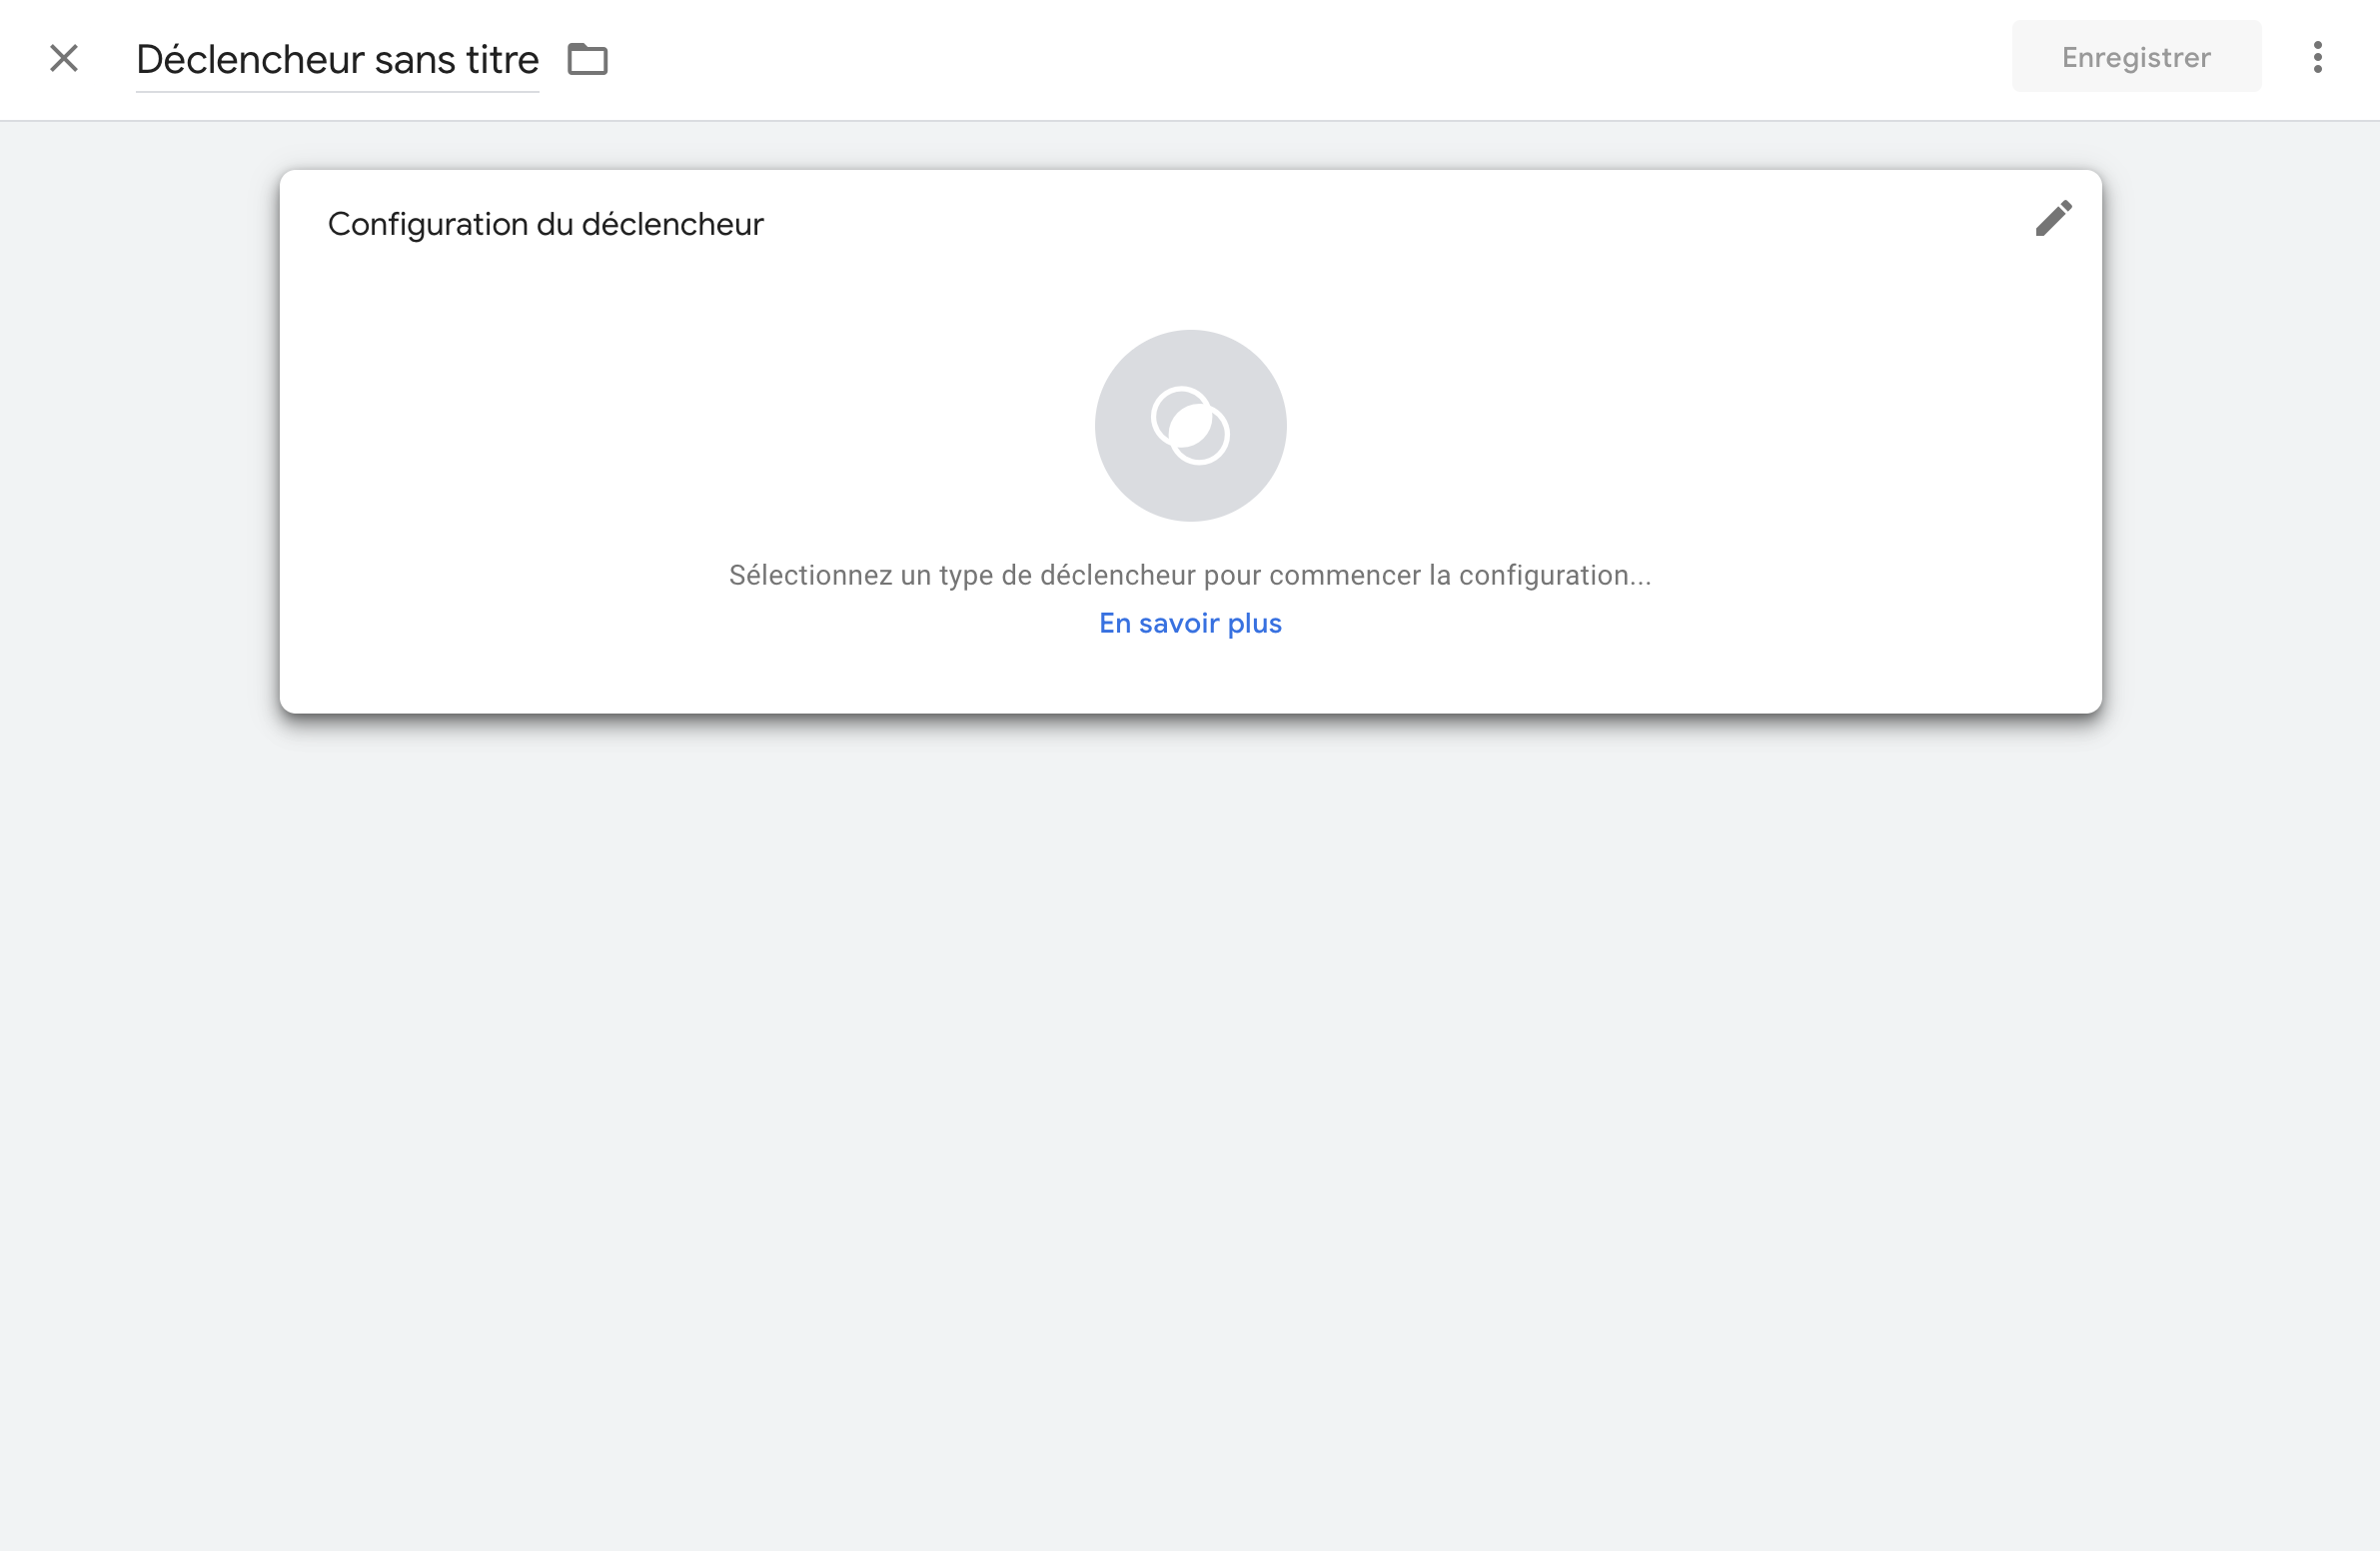Save the trigger with Enregistrer
The width and height of the screenshot is (2380, 1551).
pyautogui.click(x=2136, y=57)
